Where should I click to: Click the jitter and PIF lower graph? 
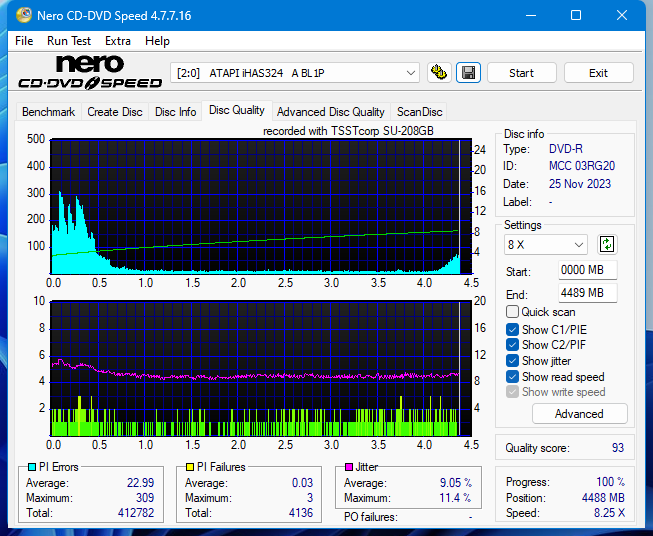pos(261,369)
